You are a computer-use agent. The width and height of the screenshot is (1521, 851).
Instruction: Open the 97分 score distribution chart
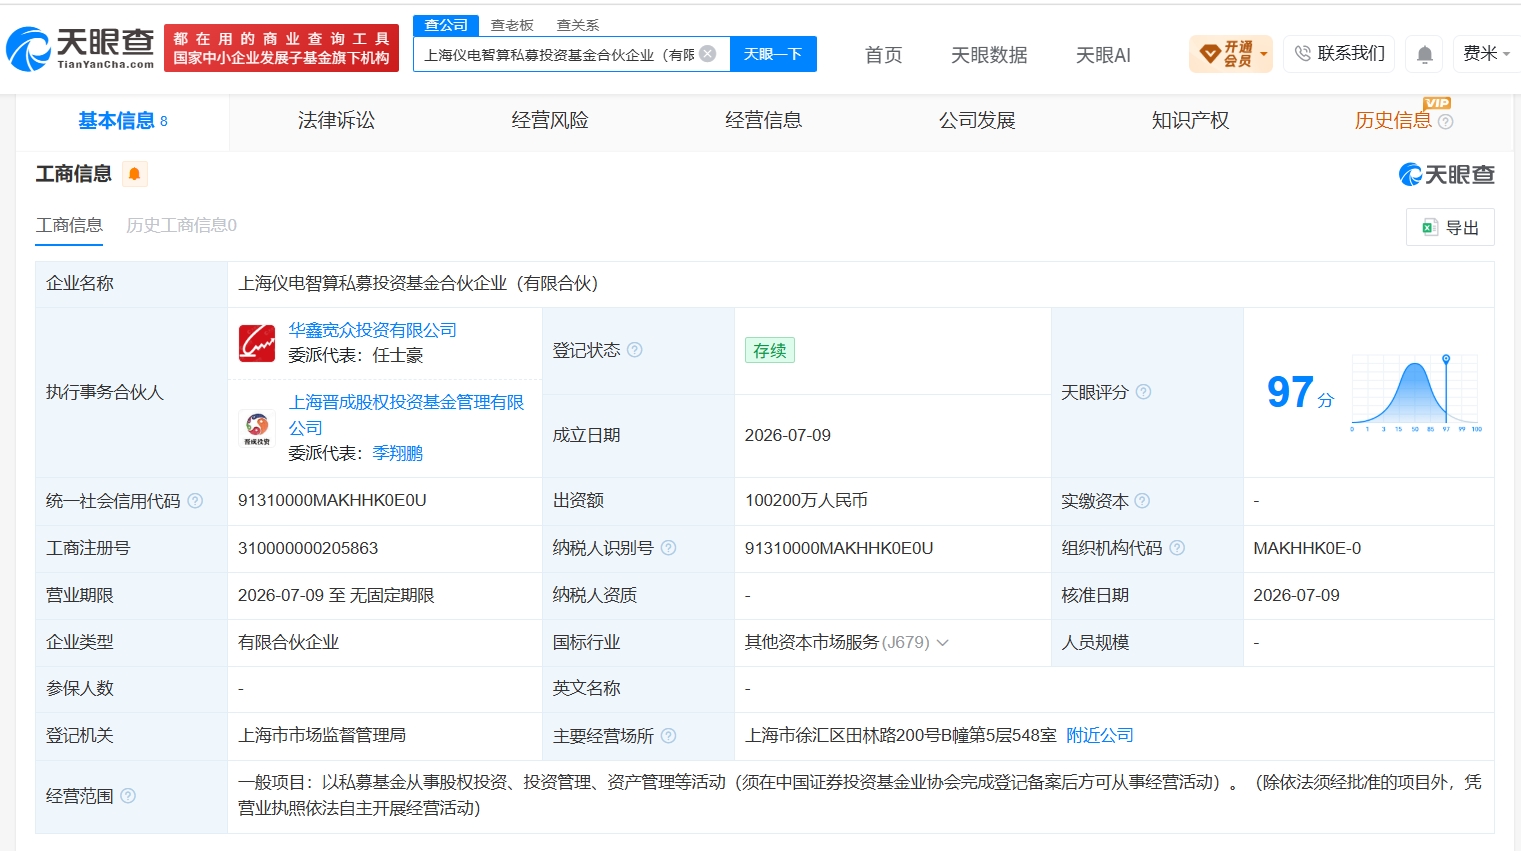(x=1415, y=392)
